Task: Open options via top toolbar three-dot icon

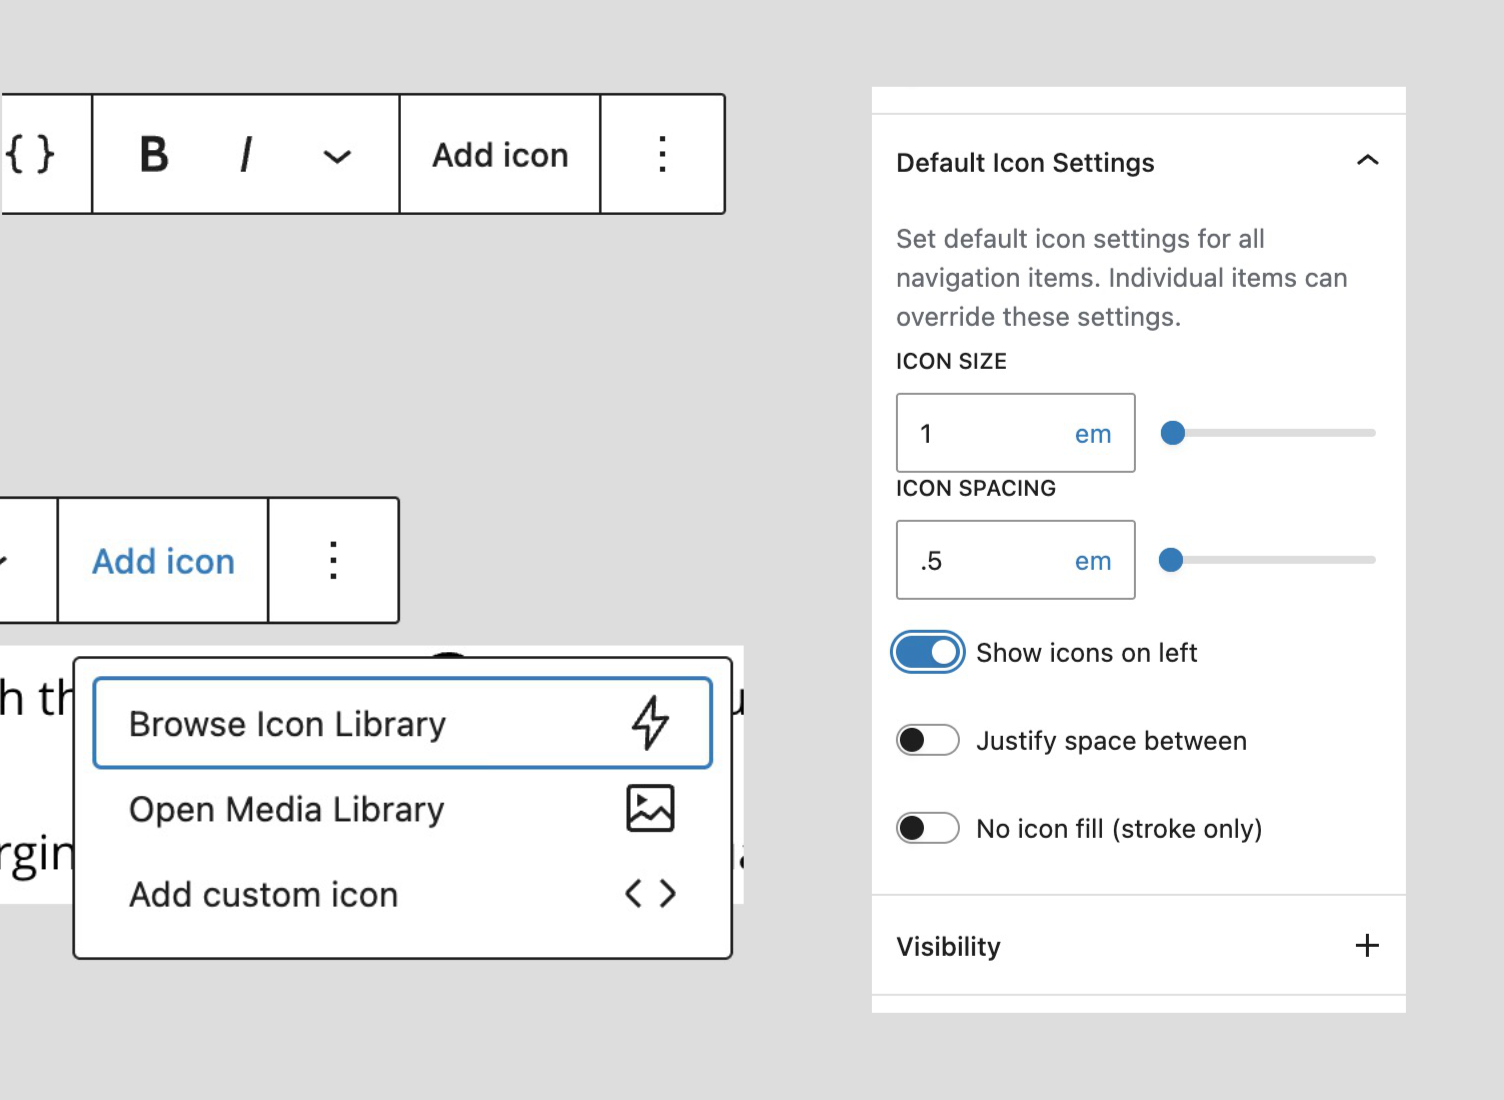Action: [662, 155]
